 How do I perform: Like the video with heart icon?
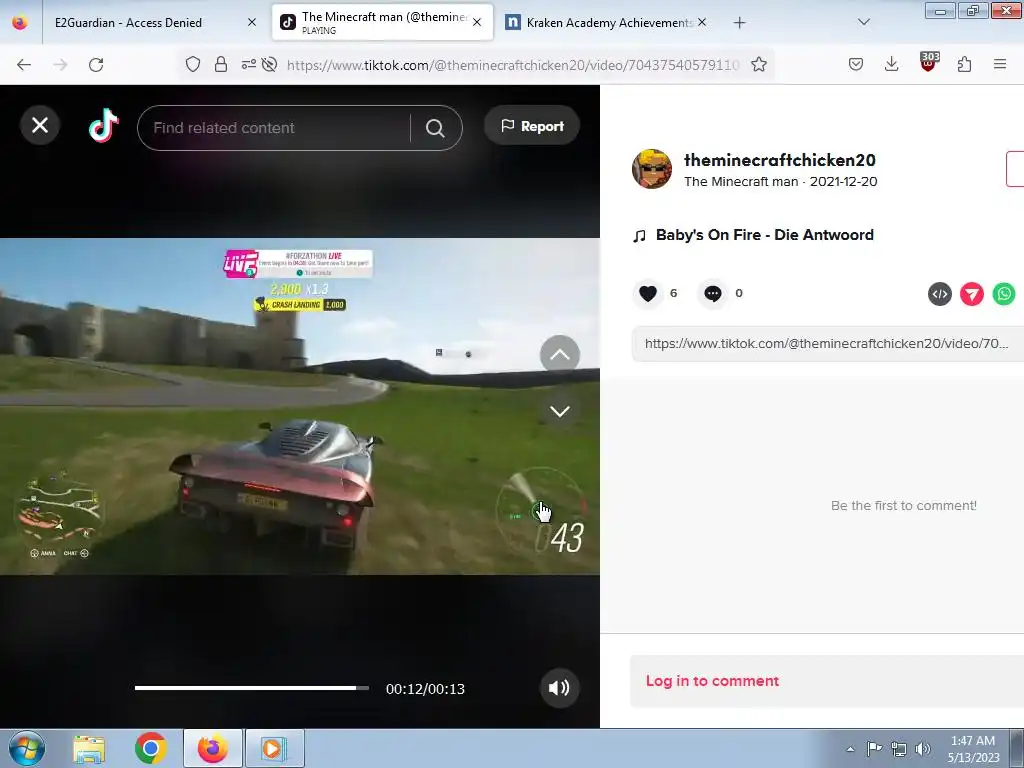pyautogui.click(x=648, y=293)
